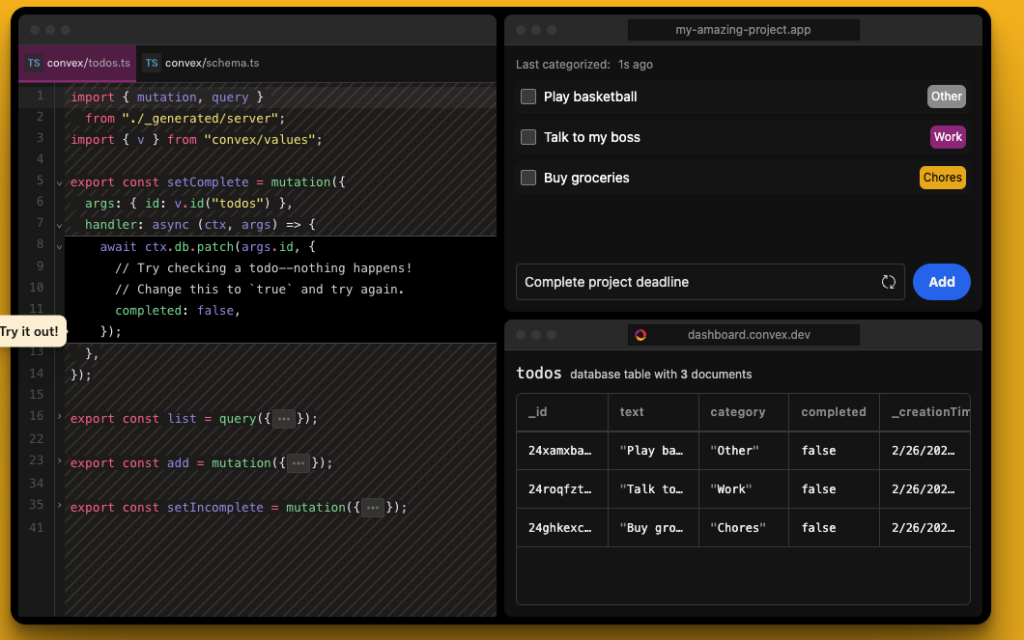
Task: Check the Play basketball checkbox
Action: [x=528, y=97]
